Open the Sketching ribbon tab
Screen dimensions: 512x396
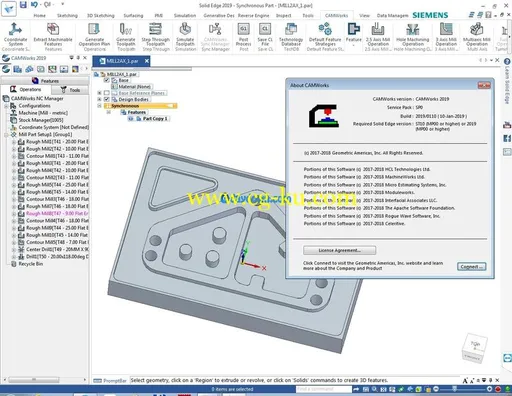[67, 15]
